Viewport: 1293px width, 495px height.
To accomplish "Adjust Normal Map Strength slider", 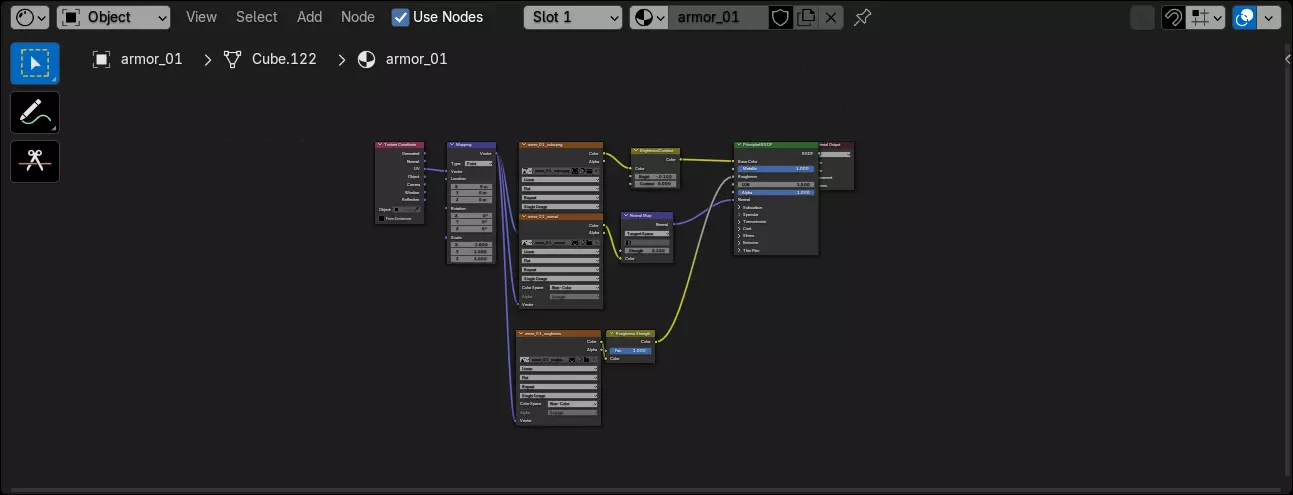I will pyautogui.click(x=647, y=250).
